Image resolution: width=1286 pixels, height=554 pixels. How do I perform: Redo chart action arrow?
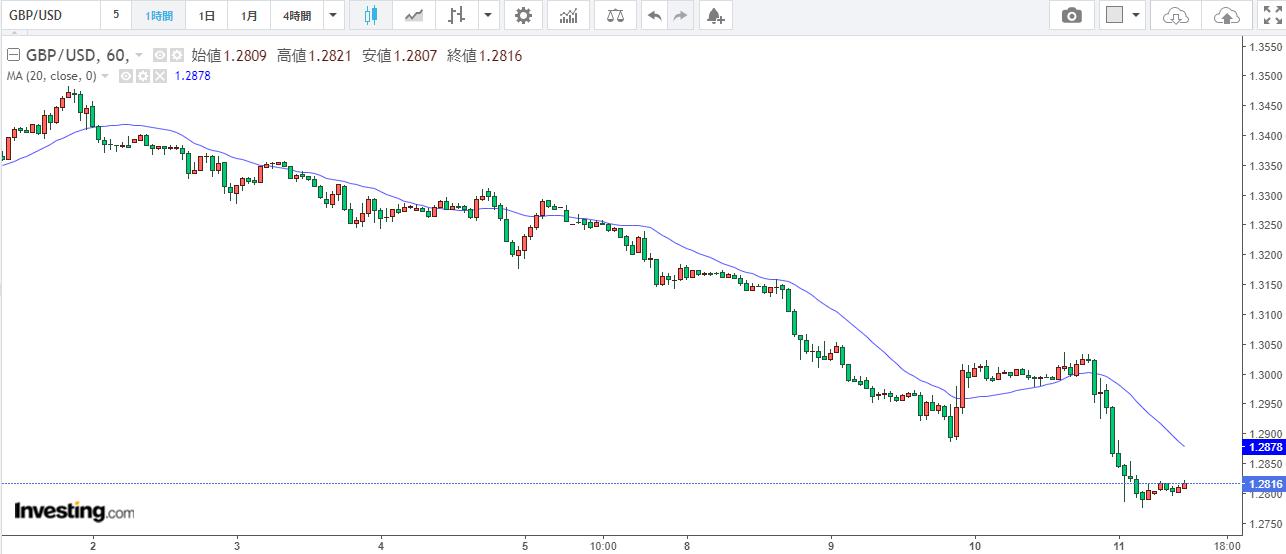point(681,16)
